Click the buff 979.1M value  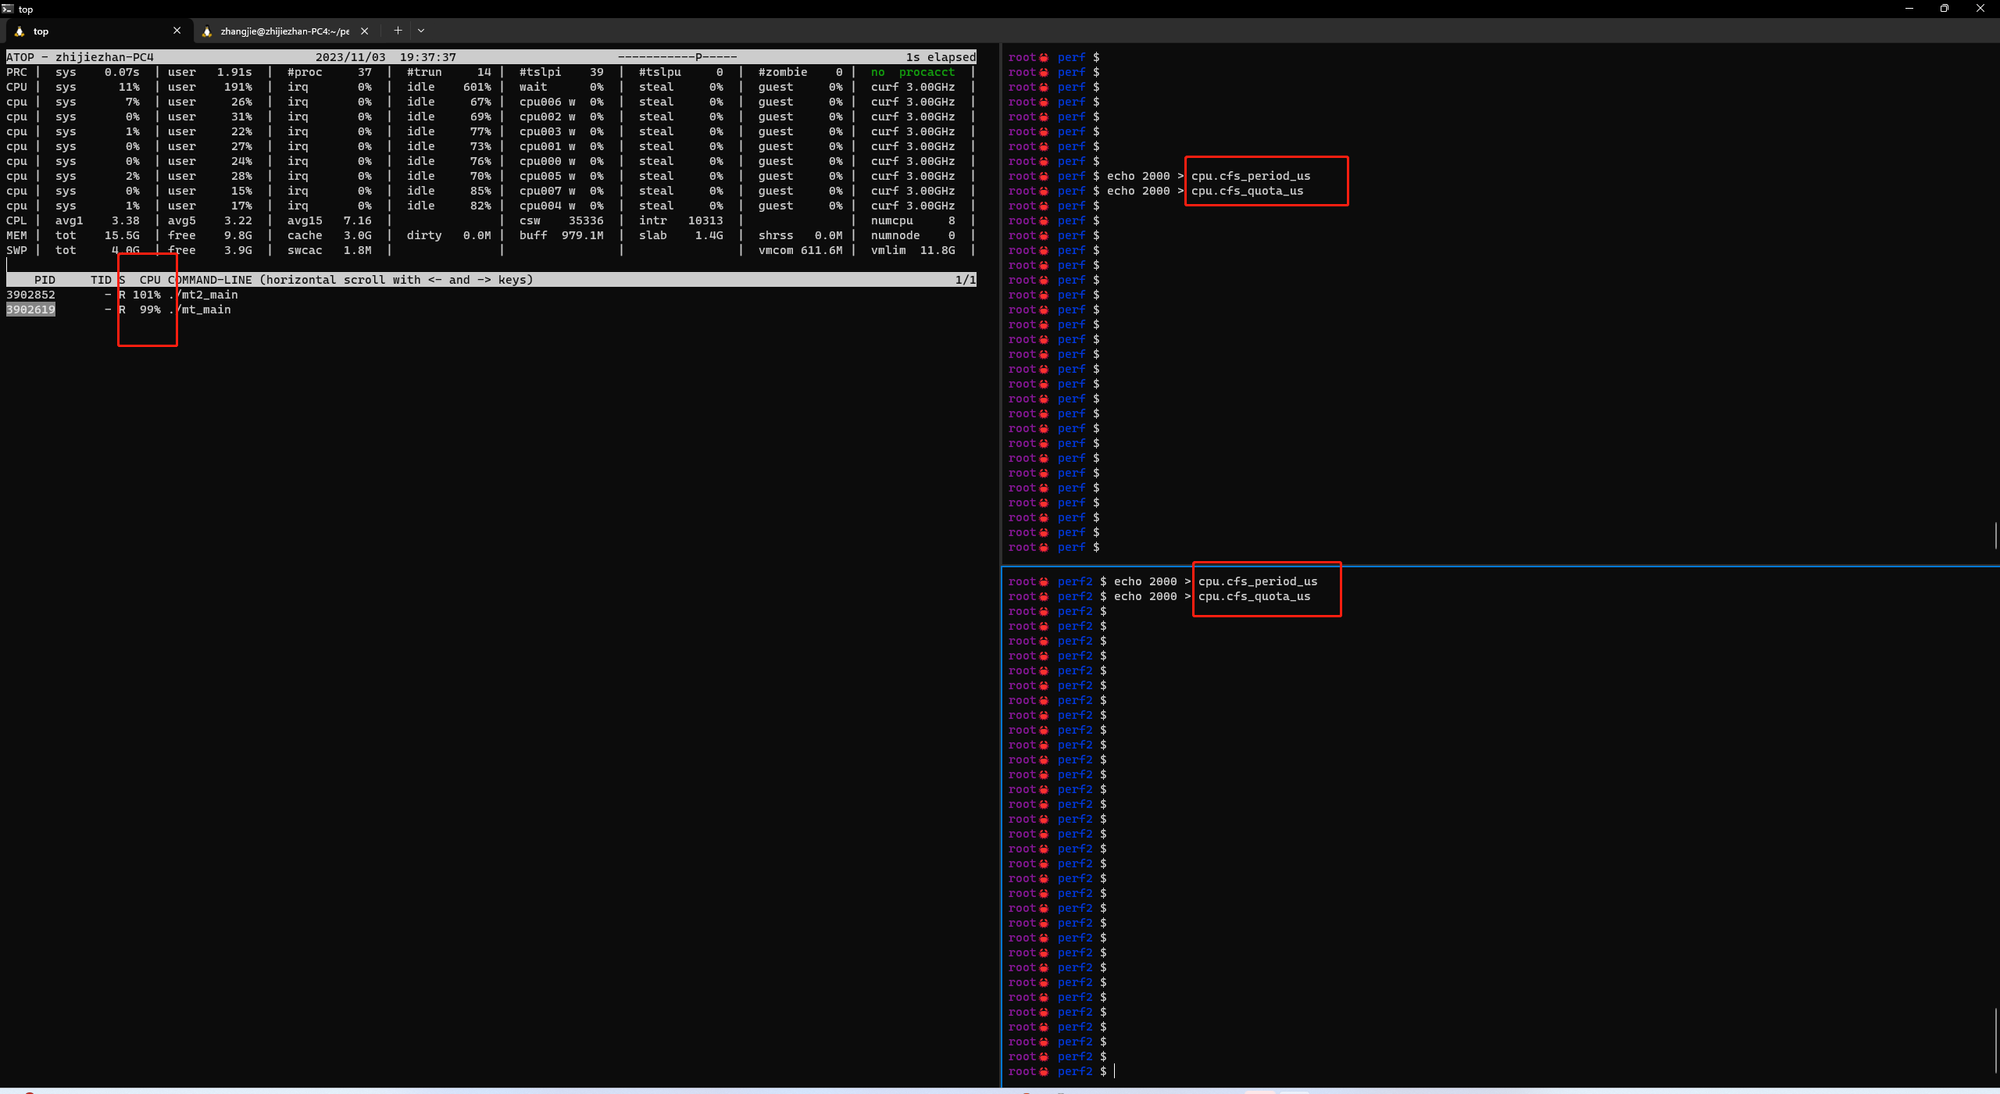point(561,236)
